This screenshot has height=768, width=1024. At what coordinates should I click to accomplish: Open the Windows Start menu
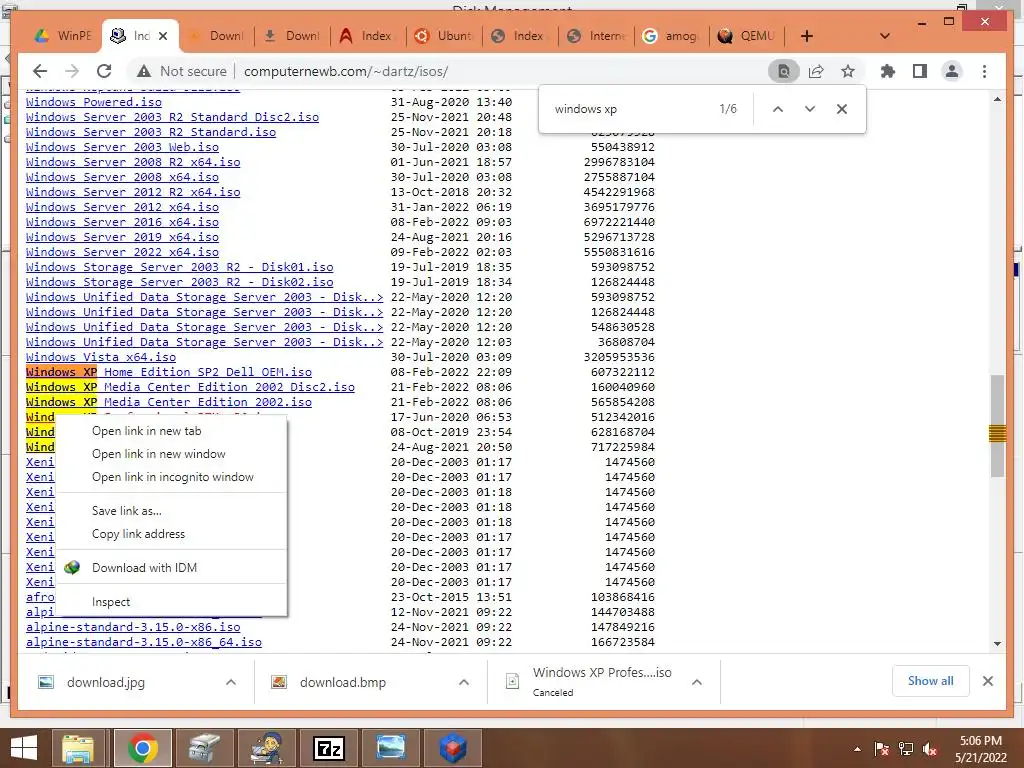point(24,748)
